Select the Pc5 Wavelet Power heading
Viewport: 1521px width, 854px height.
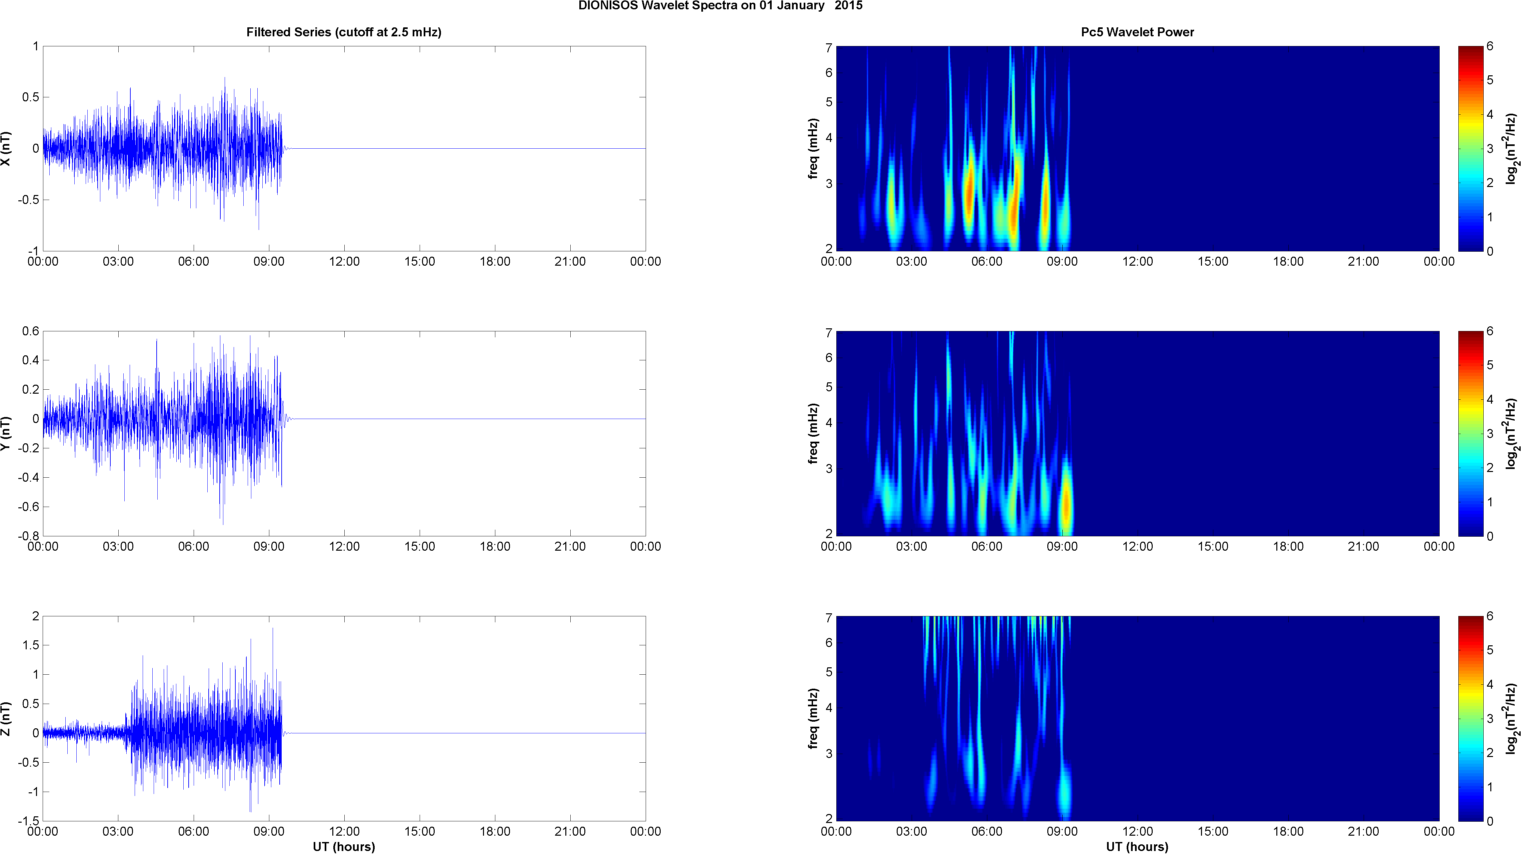[x=1137, y=32]
